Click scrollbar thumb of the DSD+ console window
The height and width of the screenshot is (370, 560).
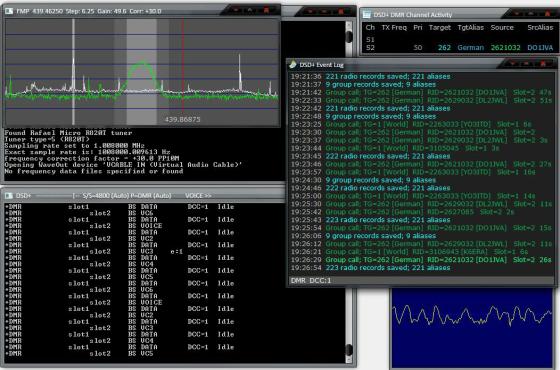[x=349, y=350]
